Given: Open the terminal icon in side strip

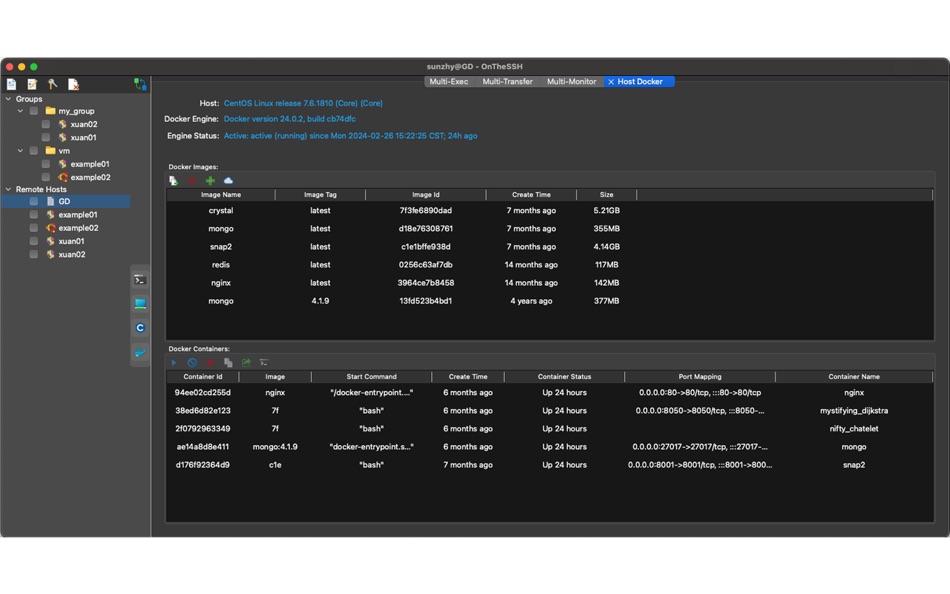Looking at the screenshot, I should (x=140, y=279).
